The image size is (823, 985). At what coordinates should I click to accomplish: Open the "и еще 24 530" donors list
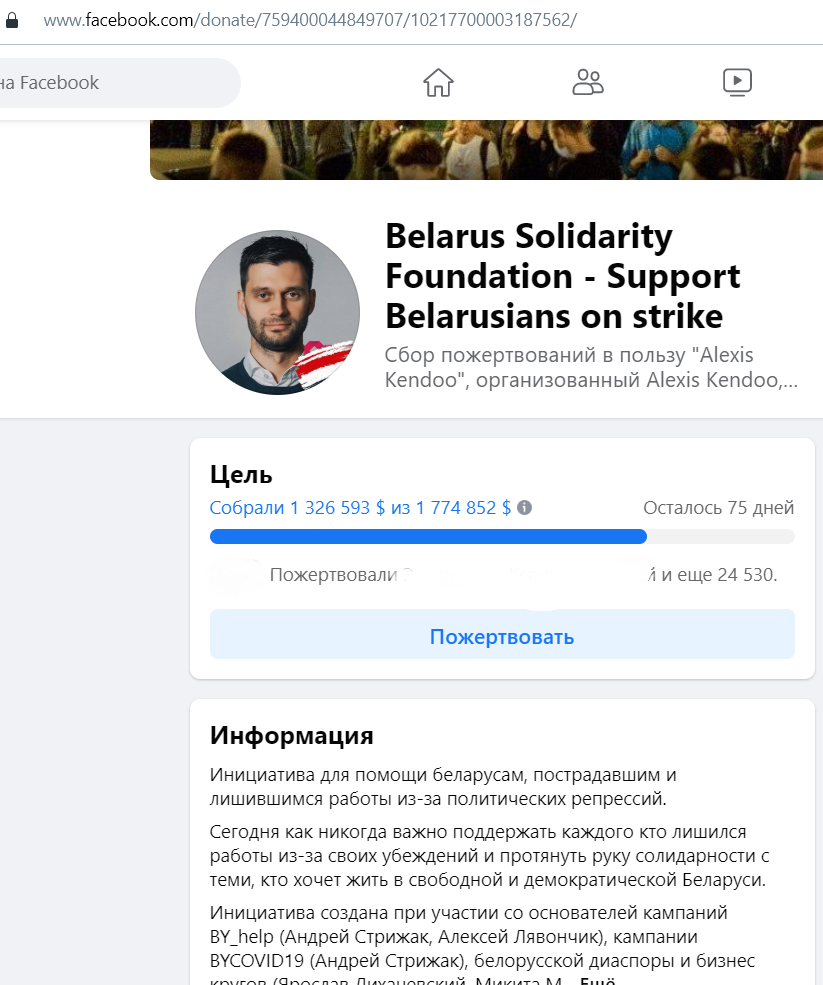(x=719, y=575)
